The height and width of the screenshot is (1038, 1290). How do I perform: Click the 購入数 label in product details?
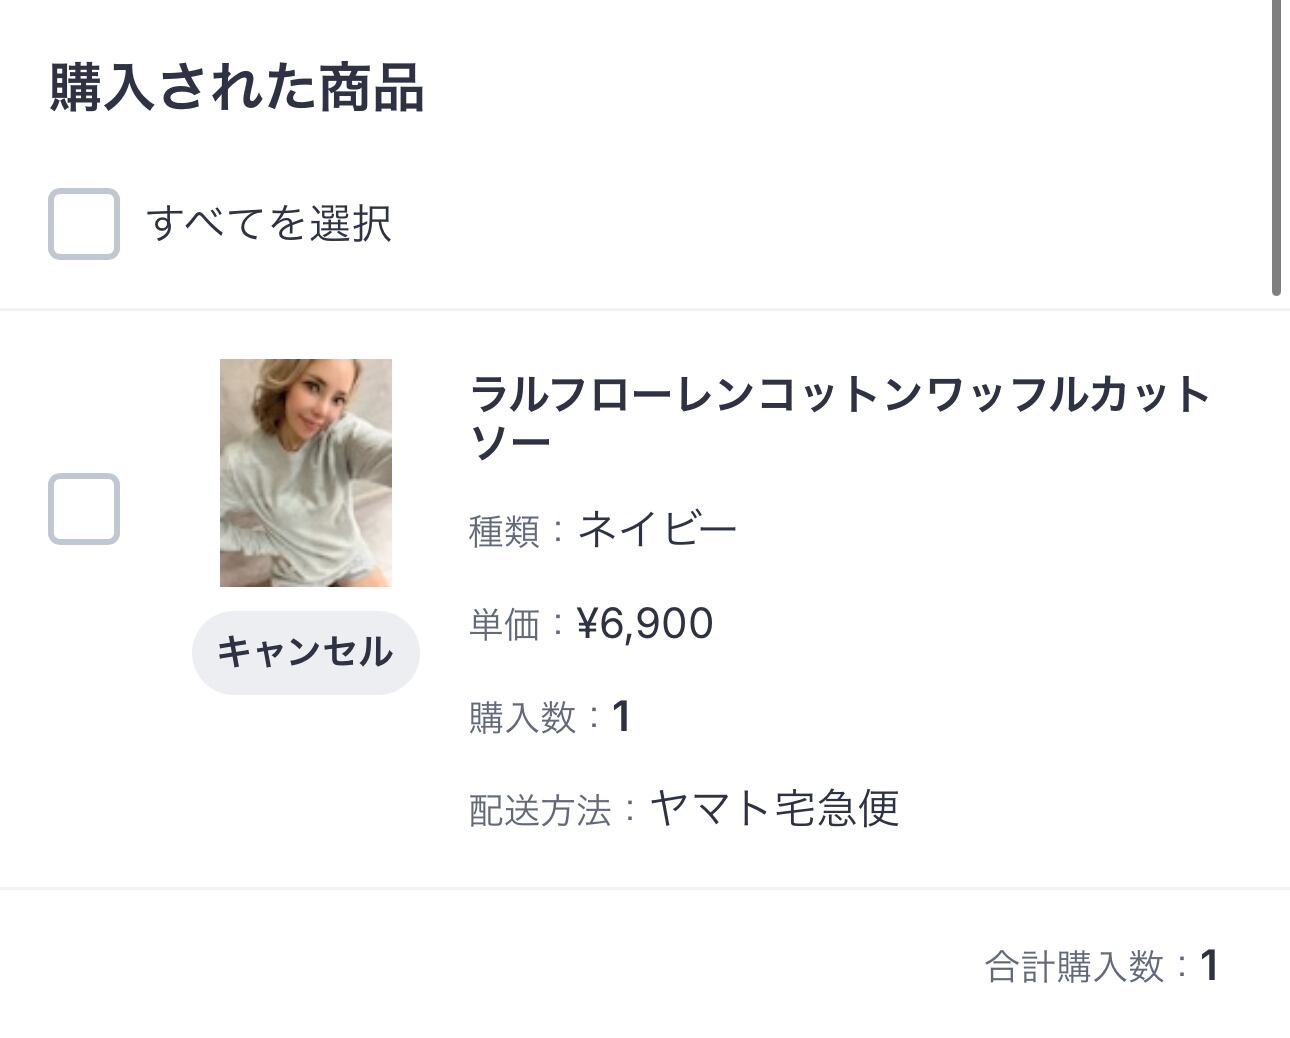click(x=522, y=717)
